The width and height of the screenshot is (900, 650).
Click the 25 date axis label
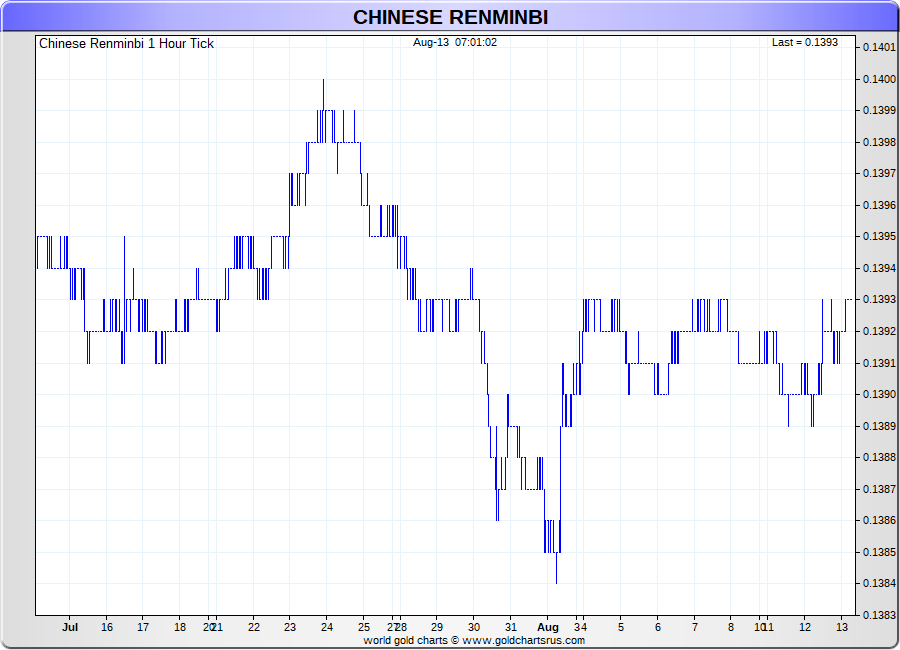tap(364, 627)
